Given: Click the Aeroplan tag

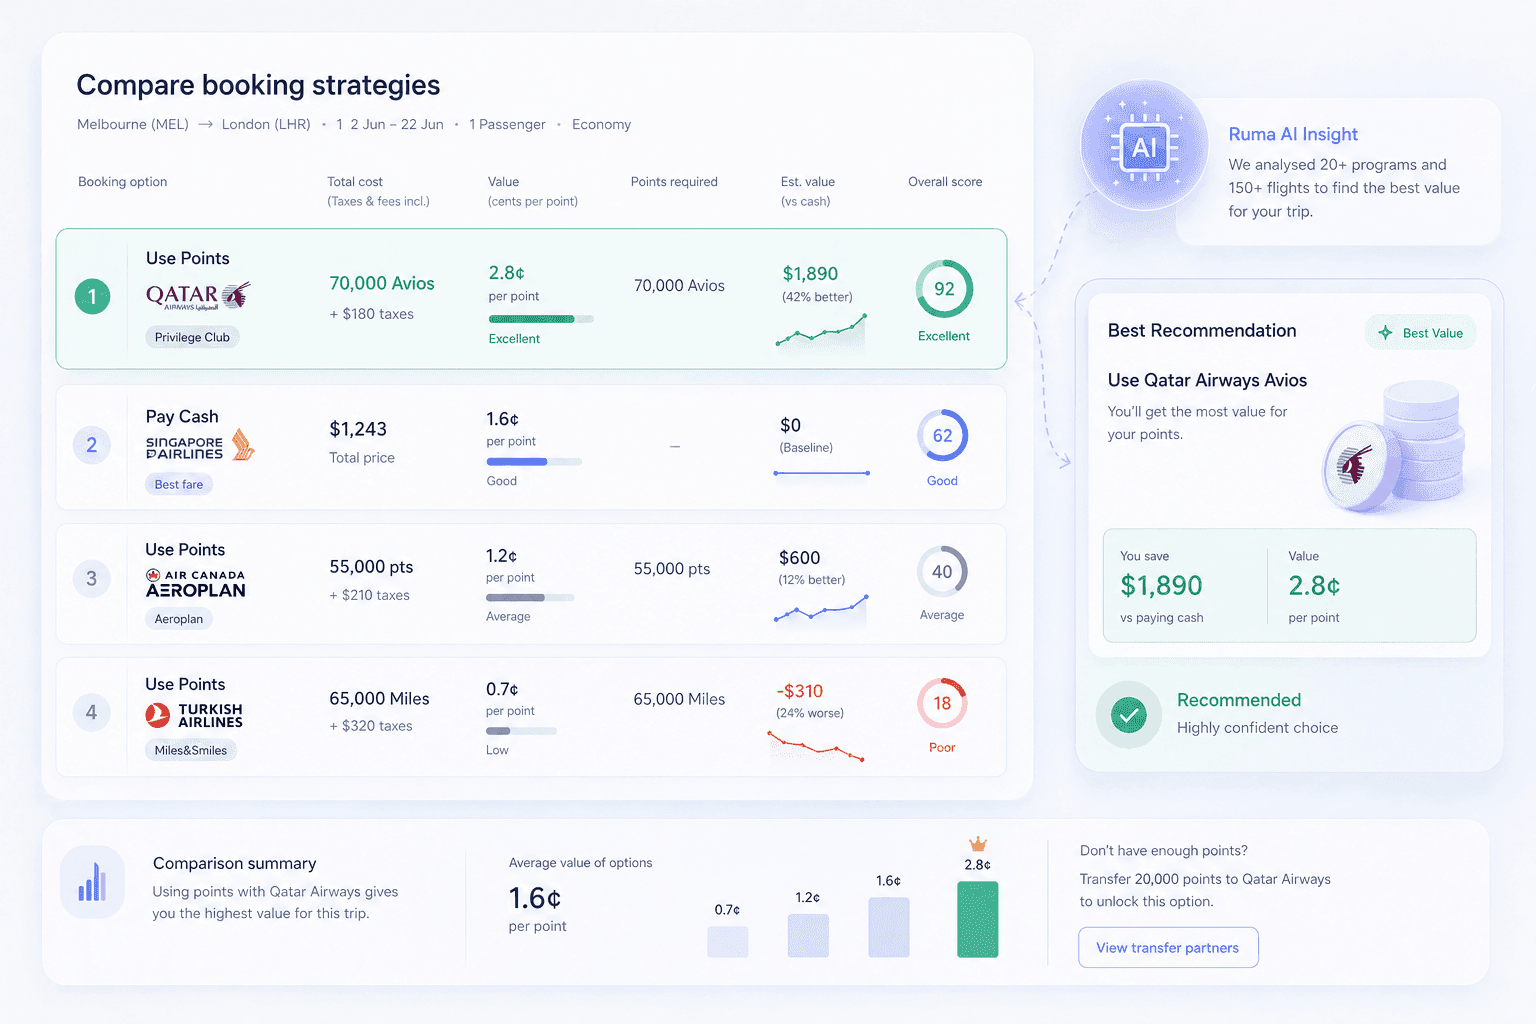Looking at the screenshot, I should (x=179, y=619).
